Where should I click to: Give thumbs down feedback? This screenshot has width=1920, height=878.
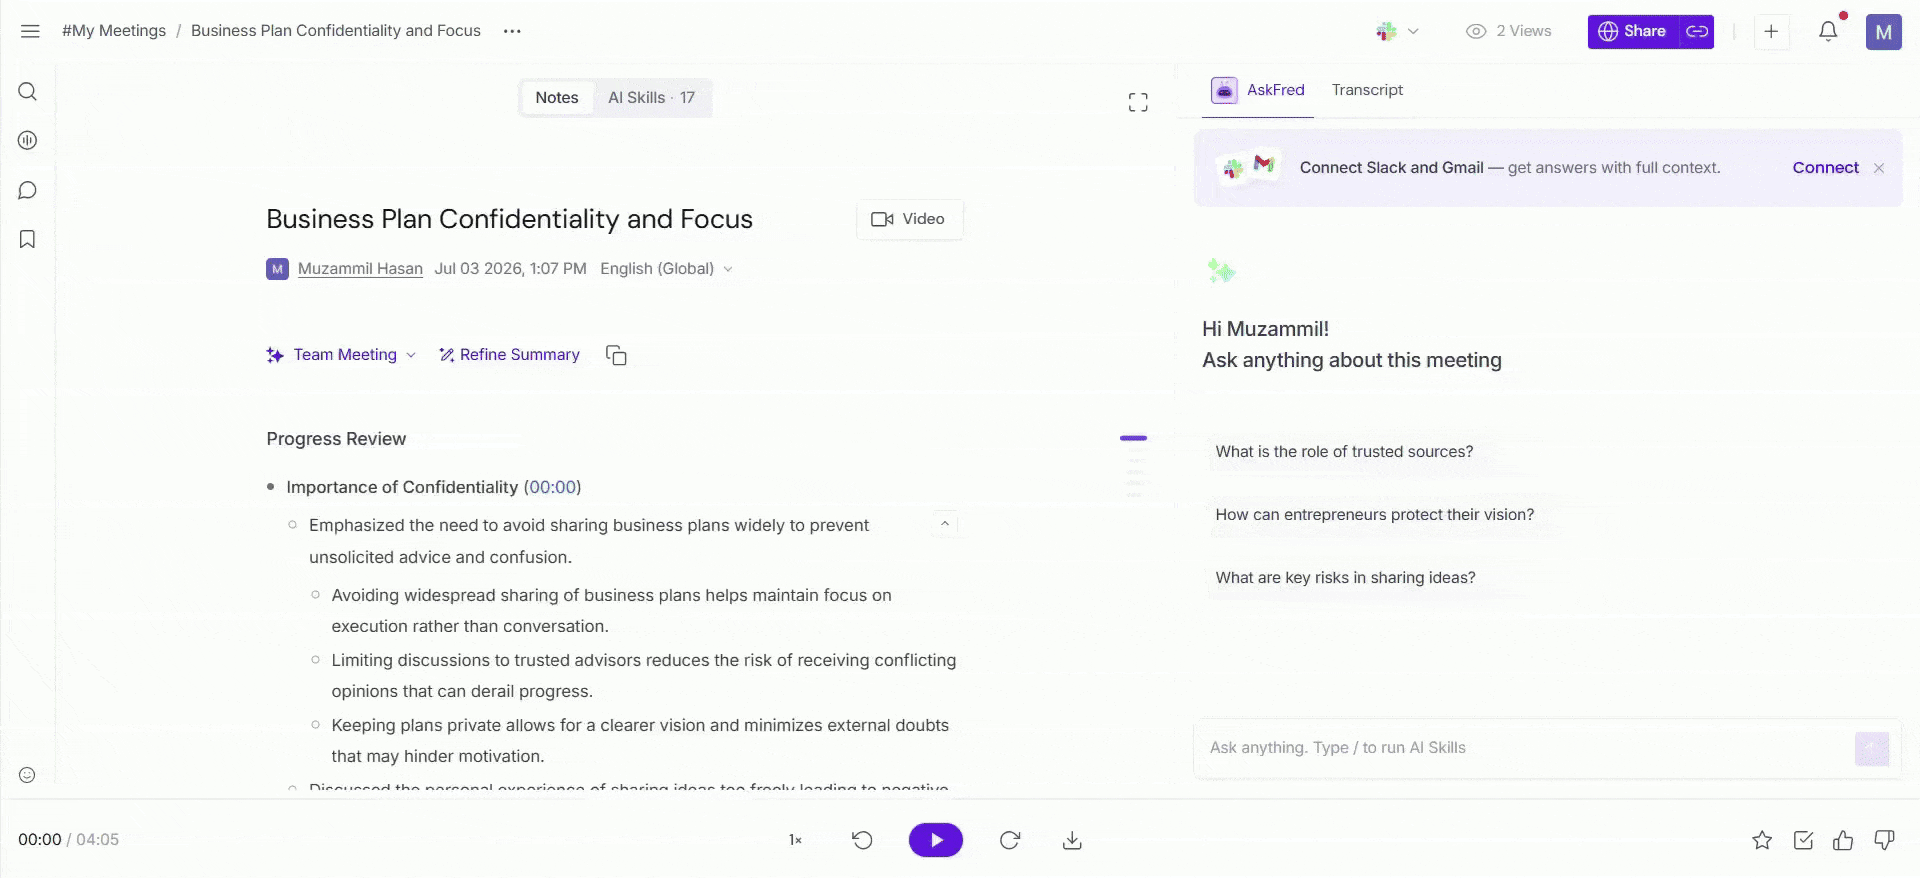1884,840
